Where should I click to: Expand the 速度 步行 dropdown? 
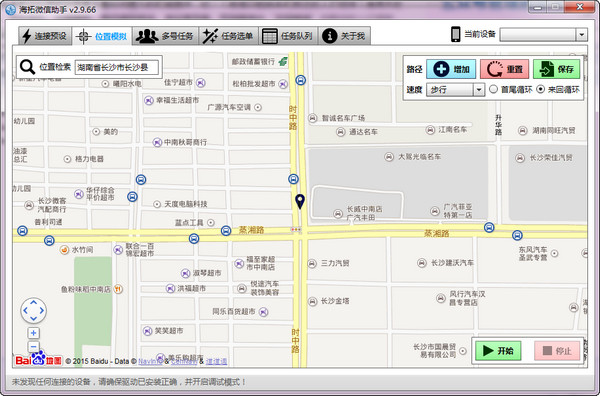point(479,90)
